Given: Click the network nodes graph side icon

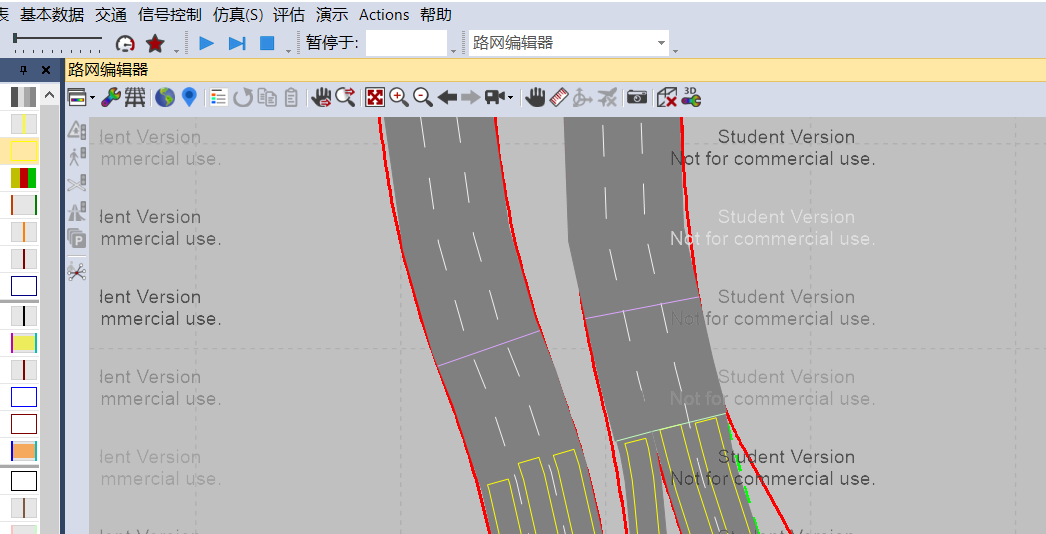Looking at the screenshot, I should click(x=77, y=272).
